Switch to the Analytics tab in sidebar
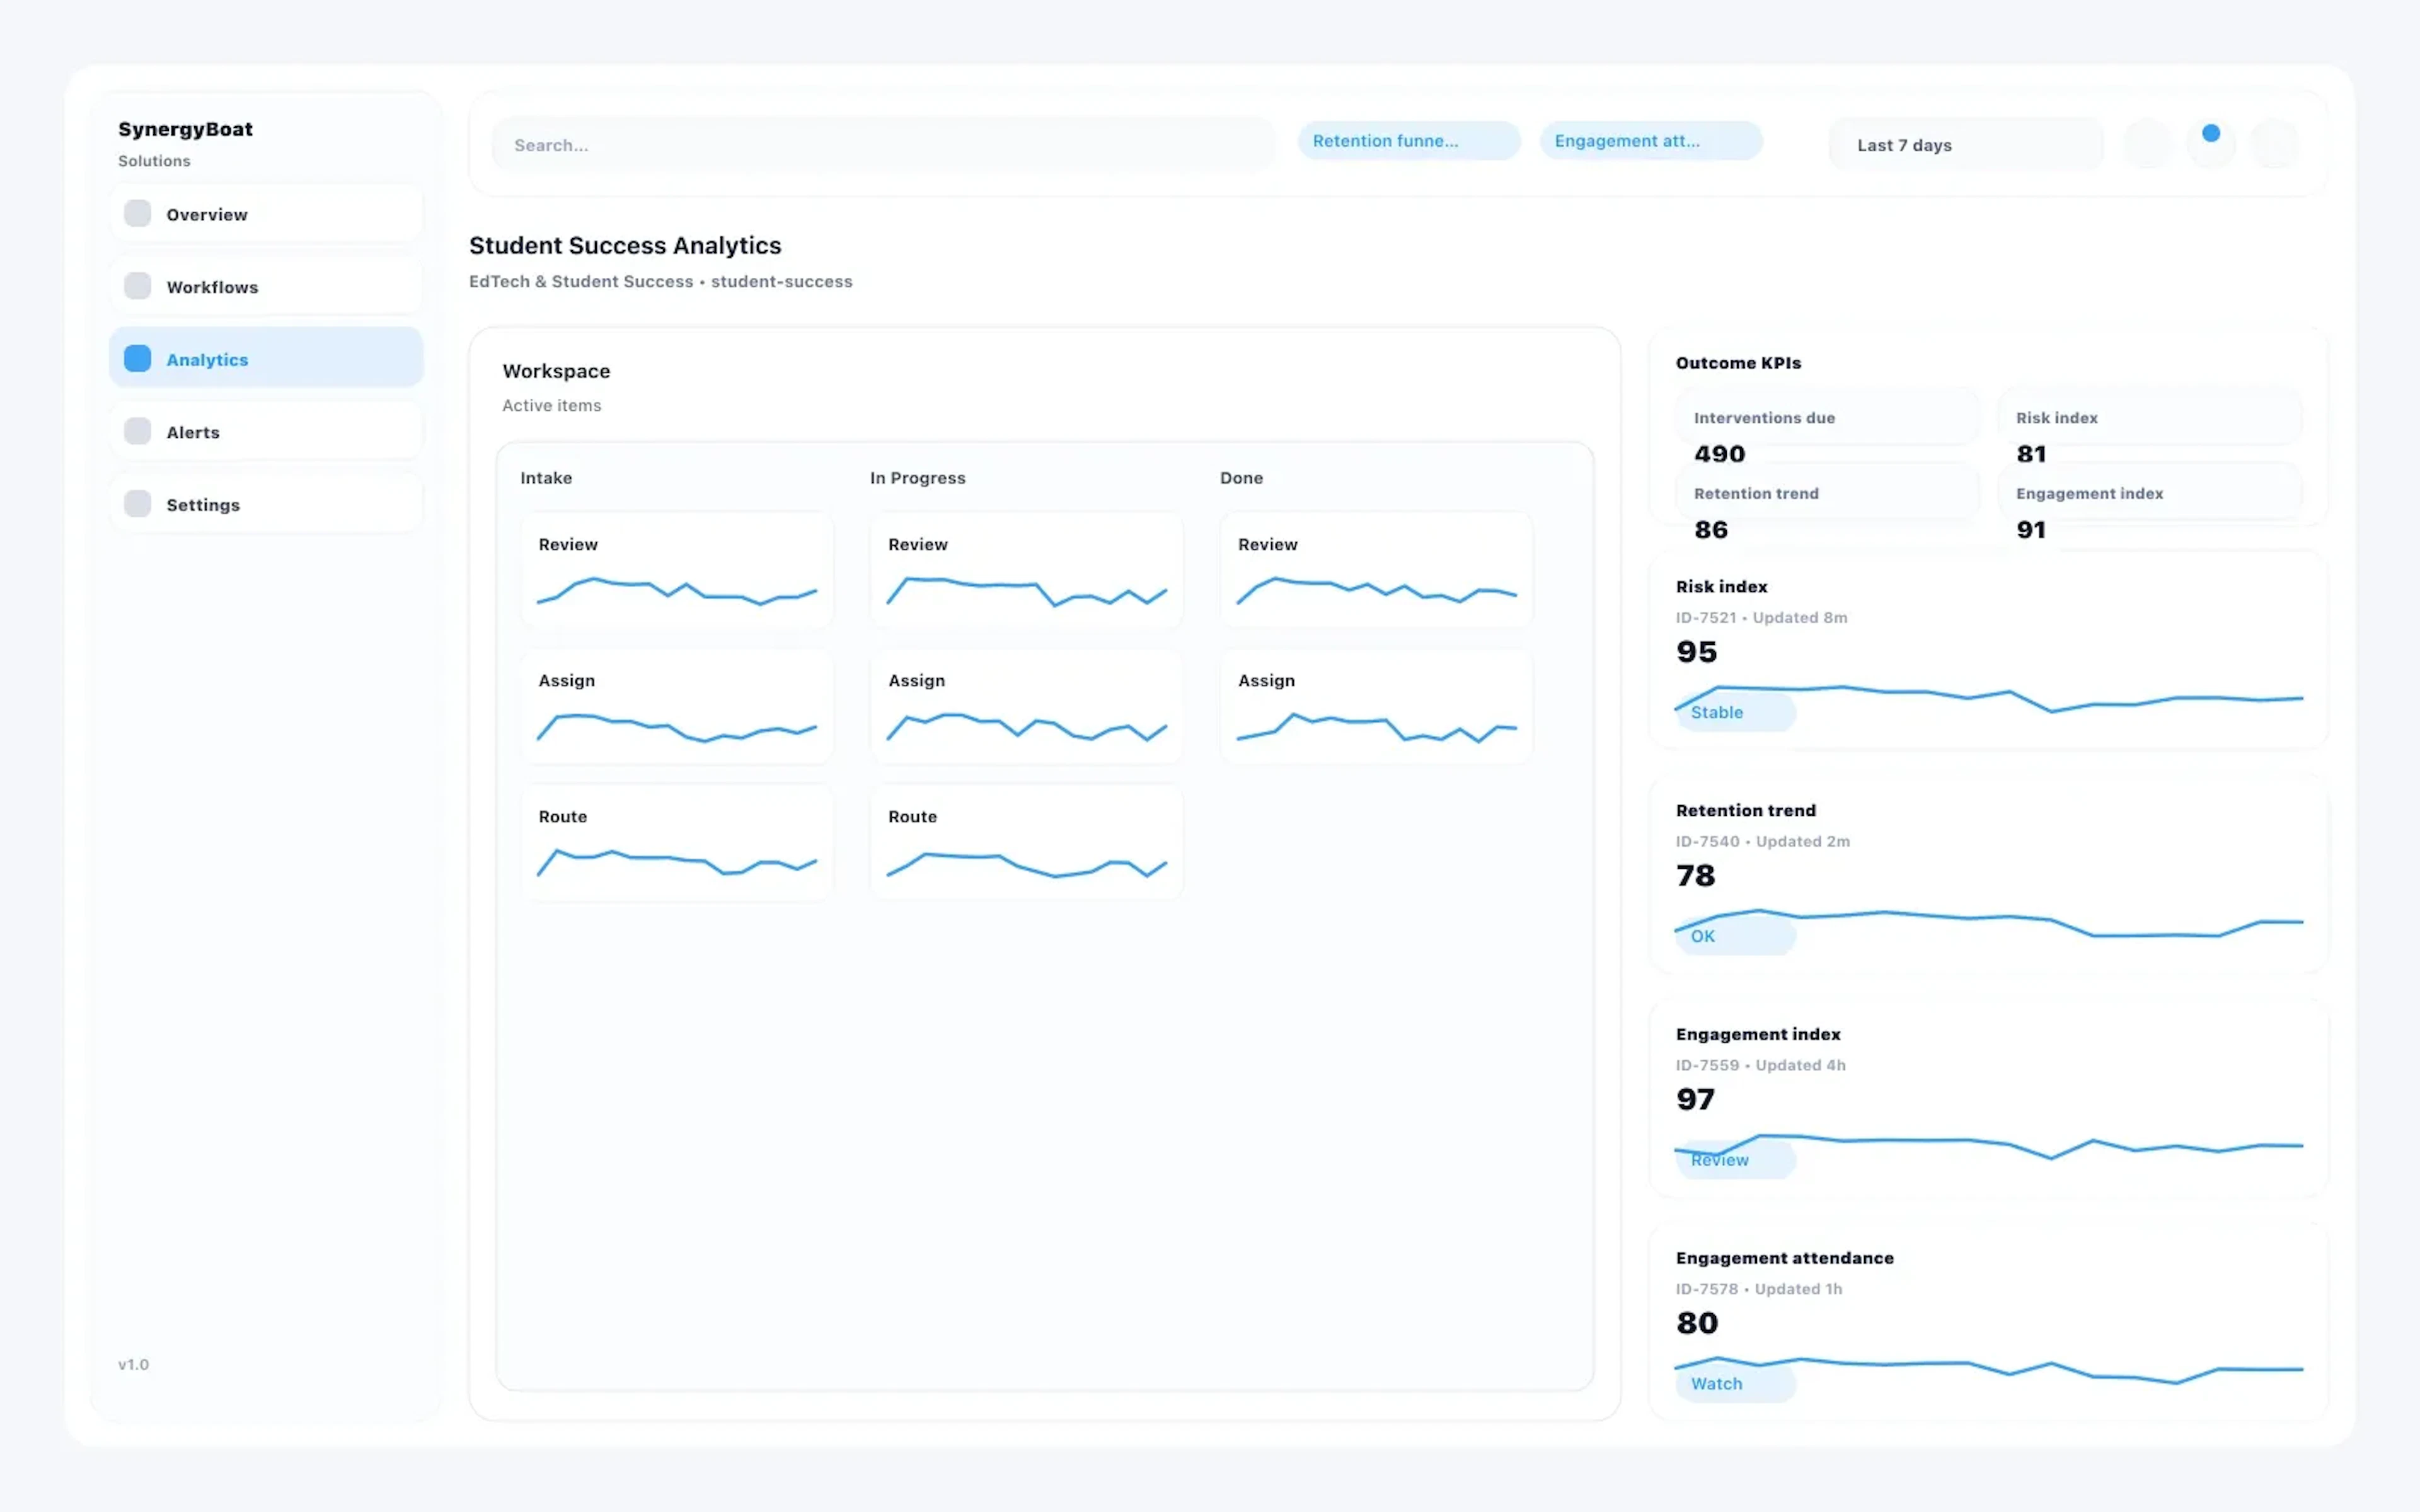The width and height of the screenshot is (2420, 1512). (x=207, y=358)
